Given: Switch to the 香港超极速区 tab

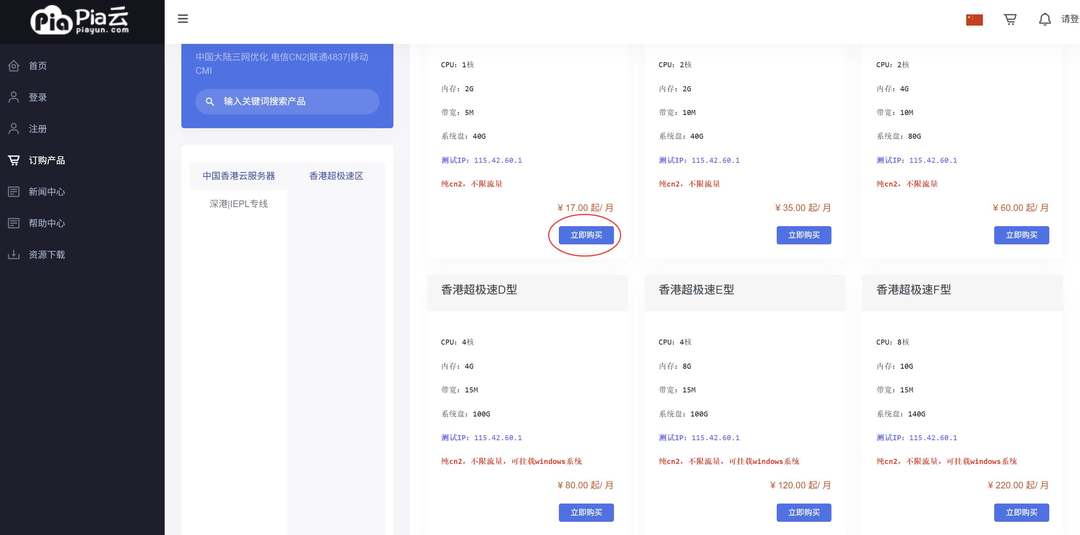Looking at the screenshot, I should [336, 176].
